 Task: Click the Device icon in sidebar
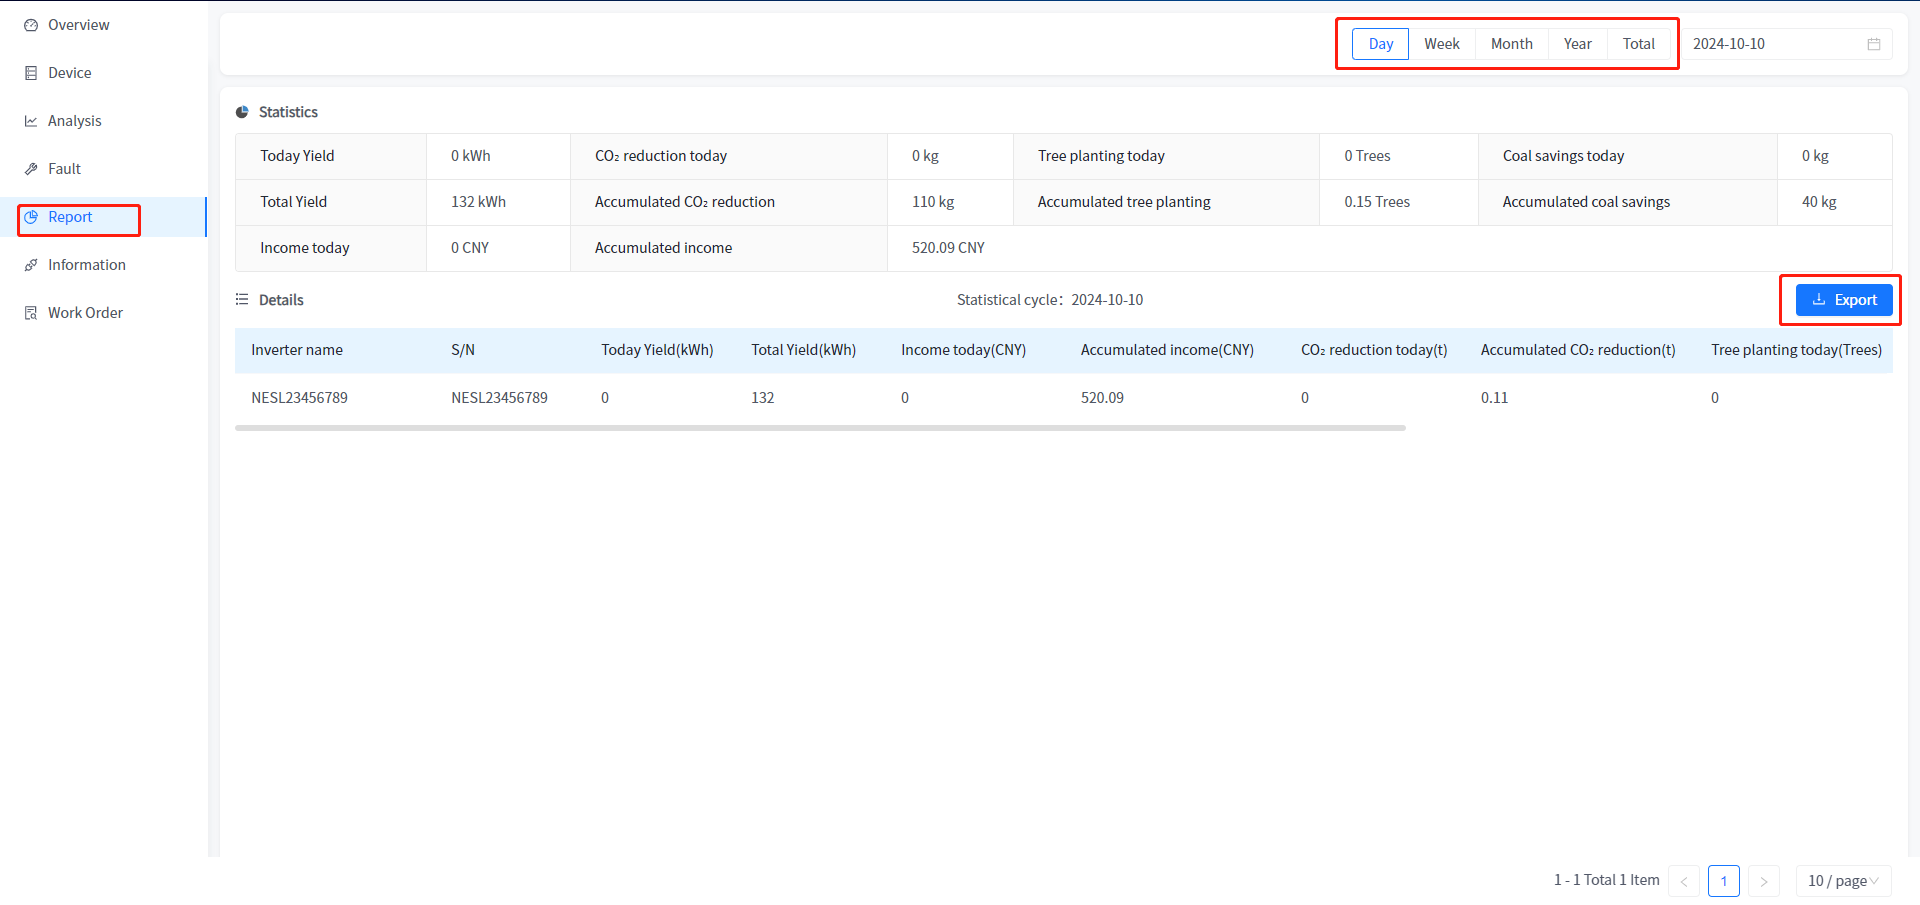(x=31, y=73)
